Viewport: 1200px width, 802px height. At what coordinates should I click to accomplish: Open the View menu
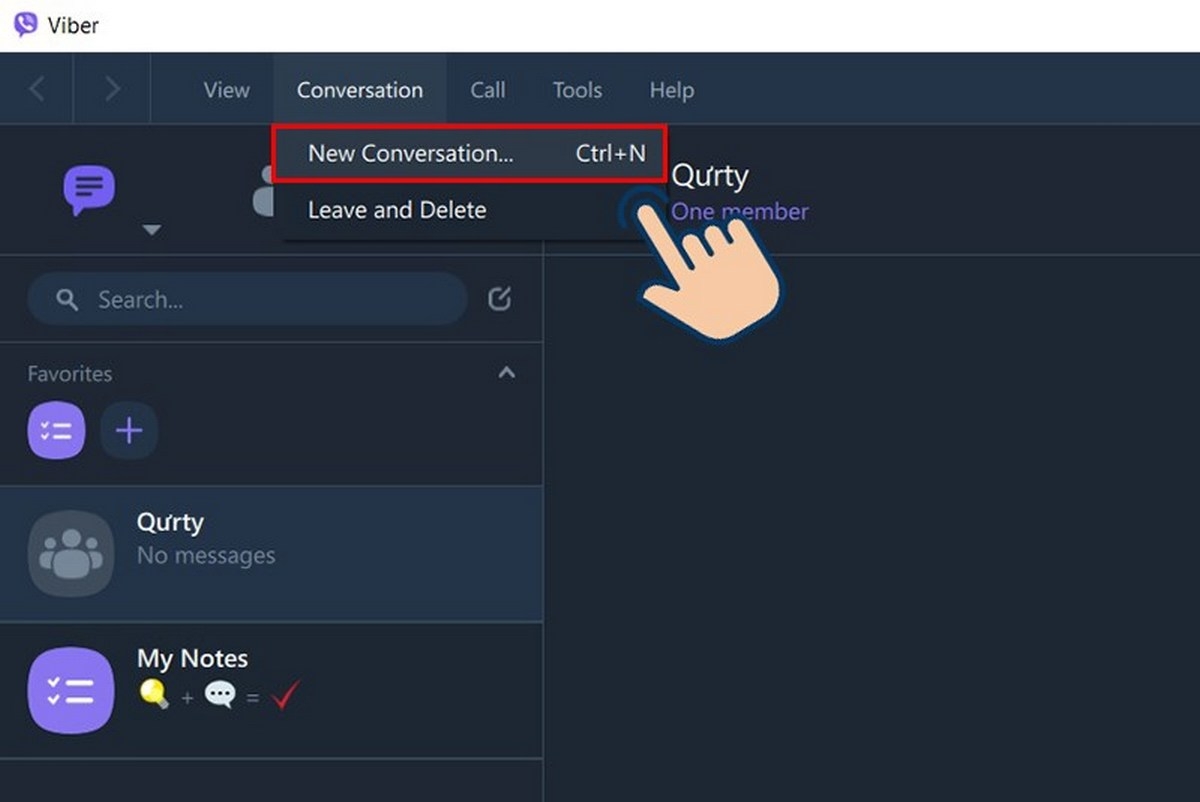tap(226, 89)
